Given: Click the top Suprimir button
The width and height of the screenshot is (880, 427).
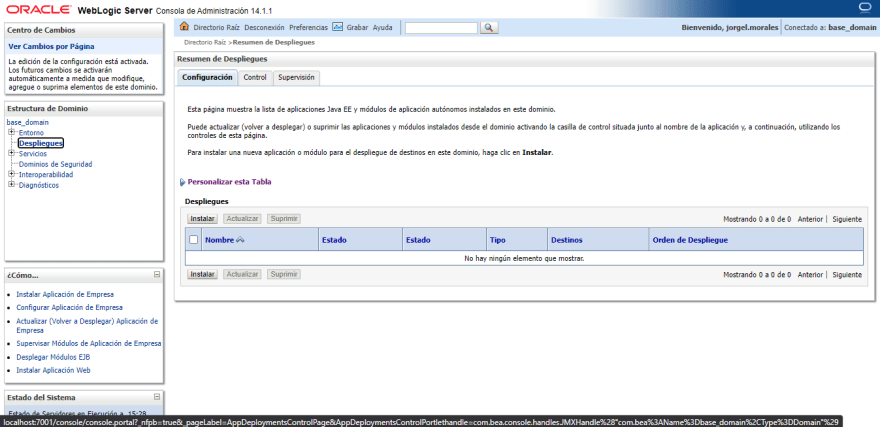Looking at the screenshot, I should coord(284,219).
